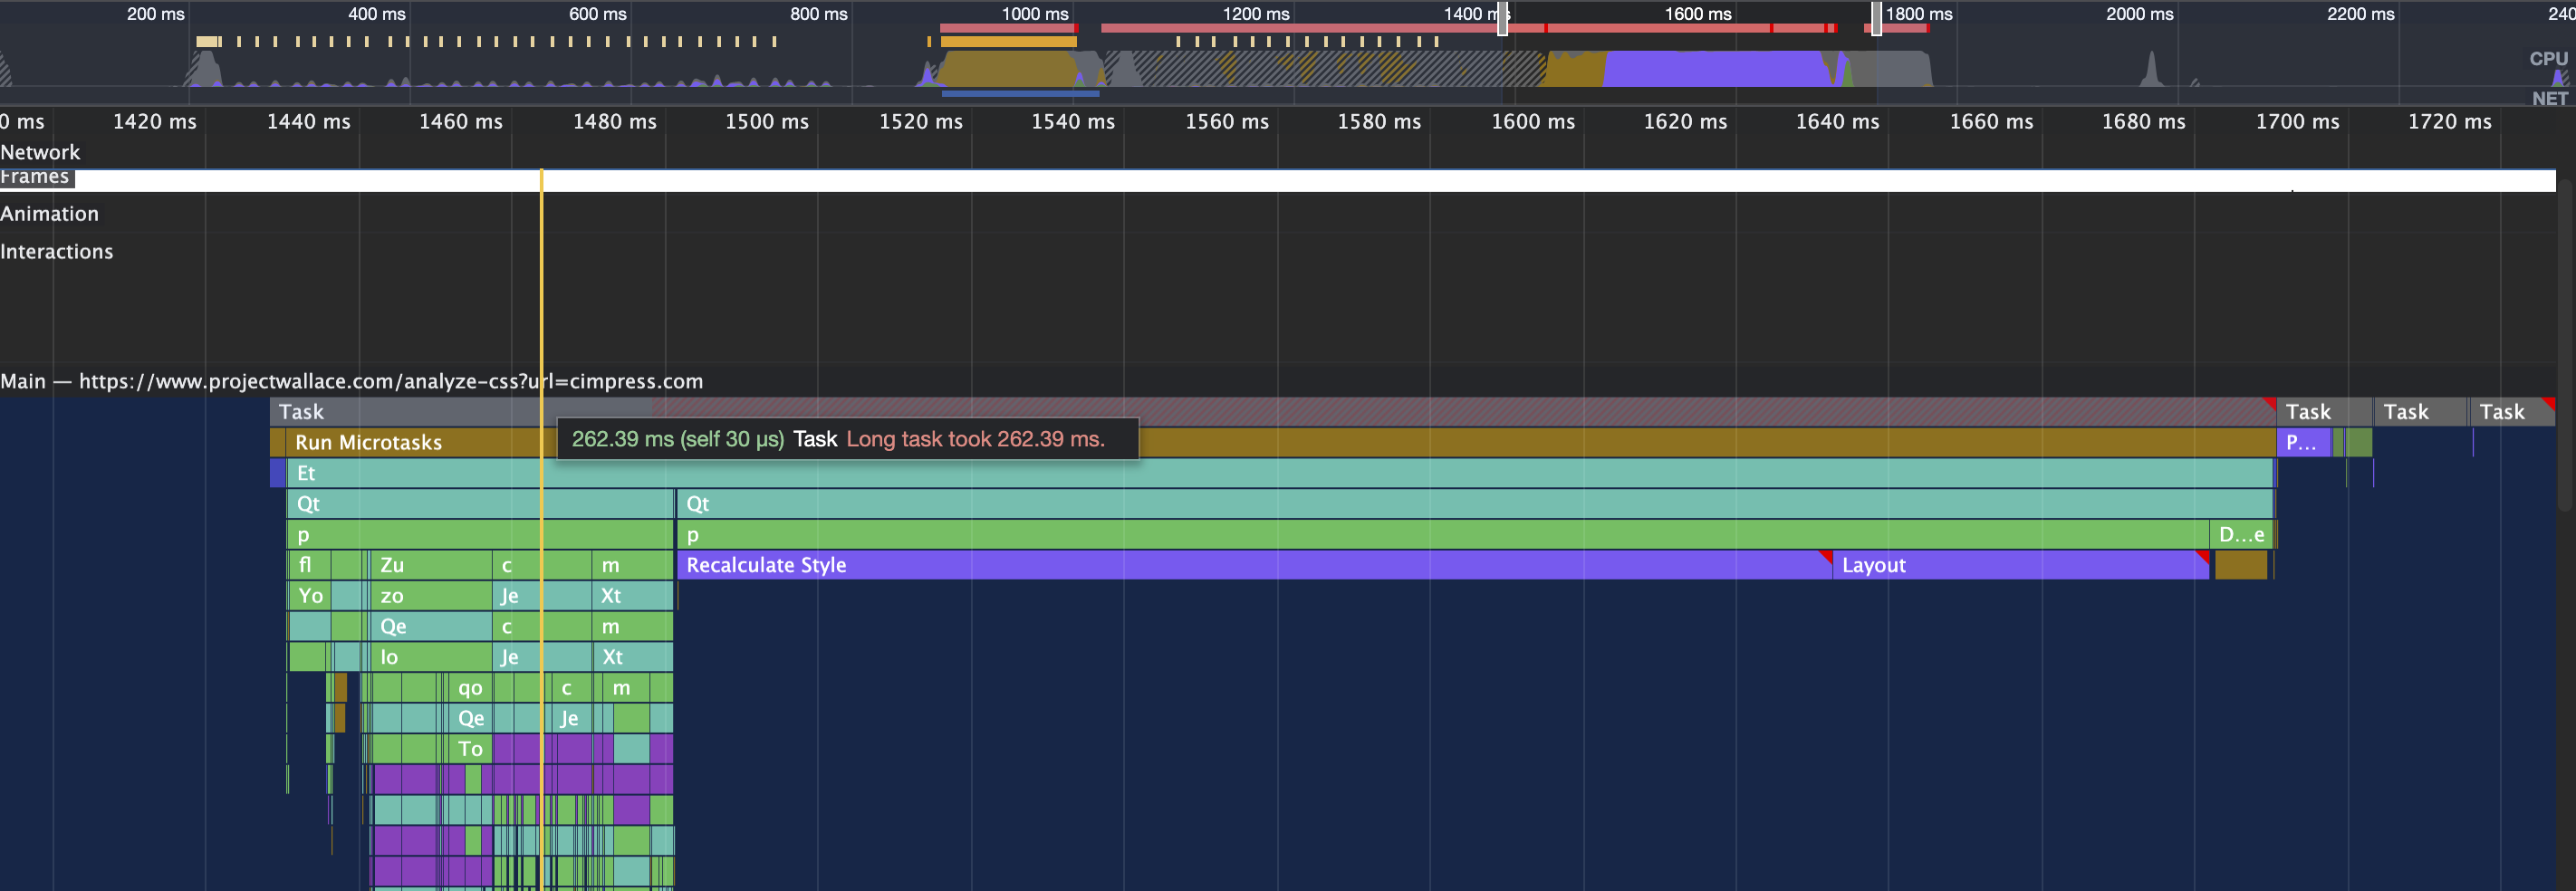Screen dimensions: 2576x891
Task: Select the Yo function block
Action: (310, 596)
